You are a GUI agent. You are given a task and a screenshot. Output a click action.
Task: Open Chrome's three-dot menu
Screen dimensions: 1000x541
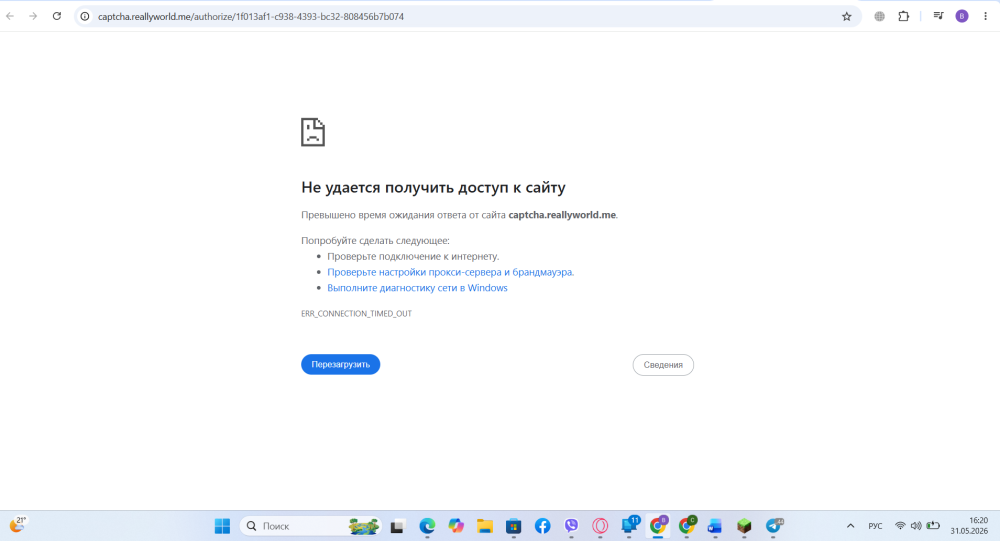[x=985, y=17]
